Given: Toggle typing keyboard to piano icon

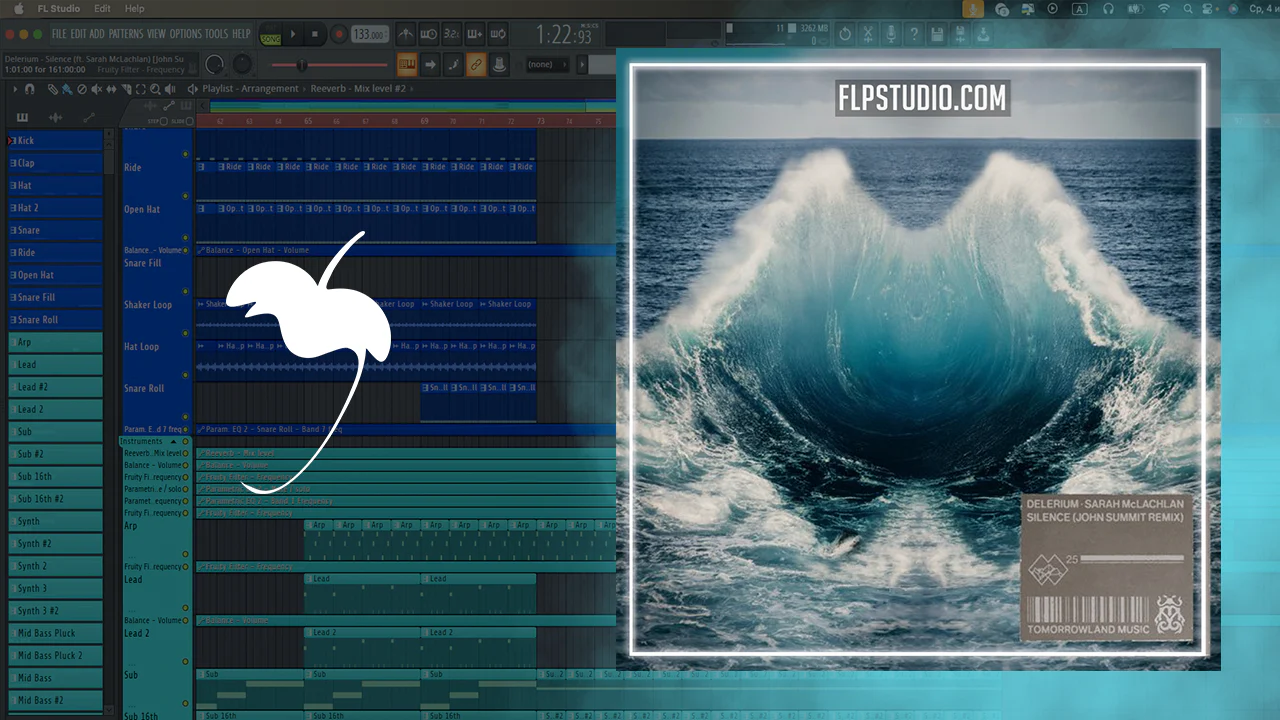Looking at the screenshot, I should pos(407,65).
